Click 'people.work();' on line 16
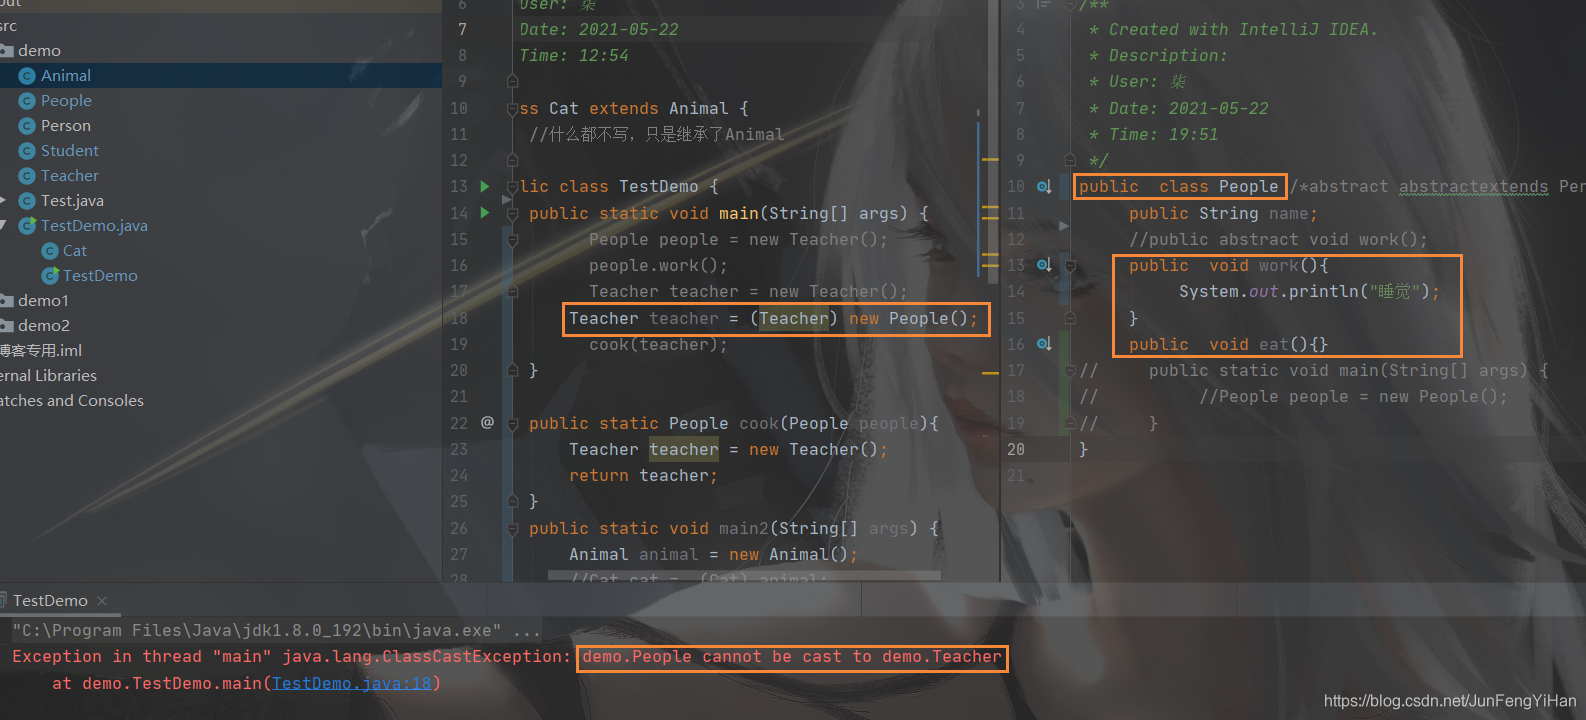This screenshot has height=720, width=1586. point(658,266)
